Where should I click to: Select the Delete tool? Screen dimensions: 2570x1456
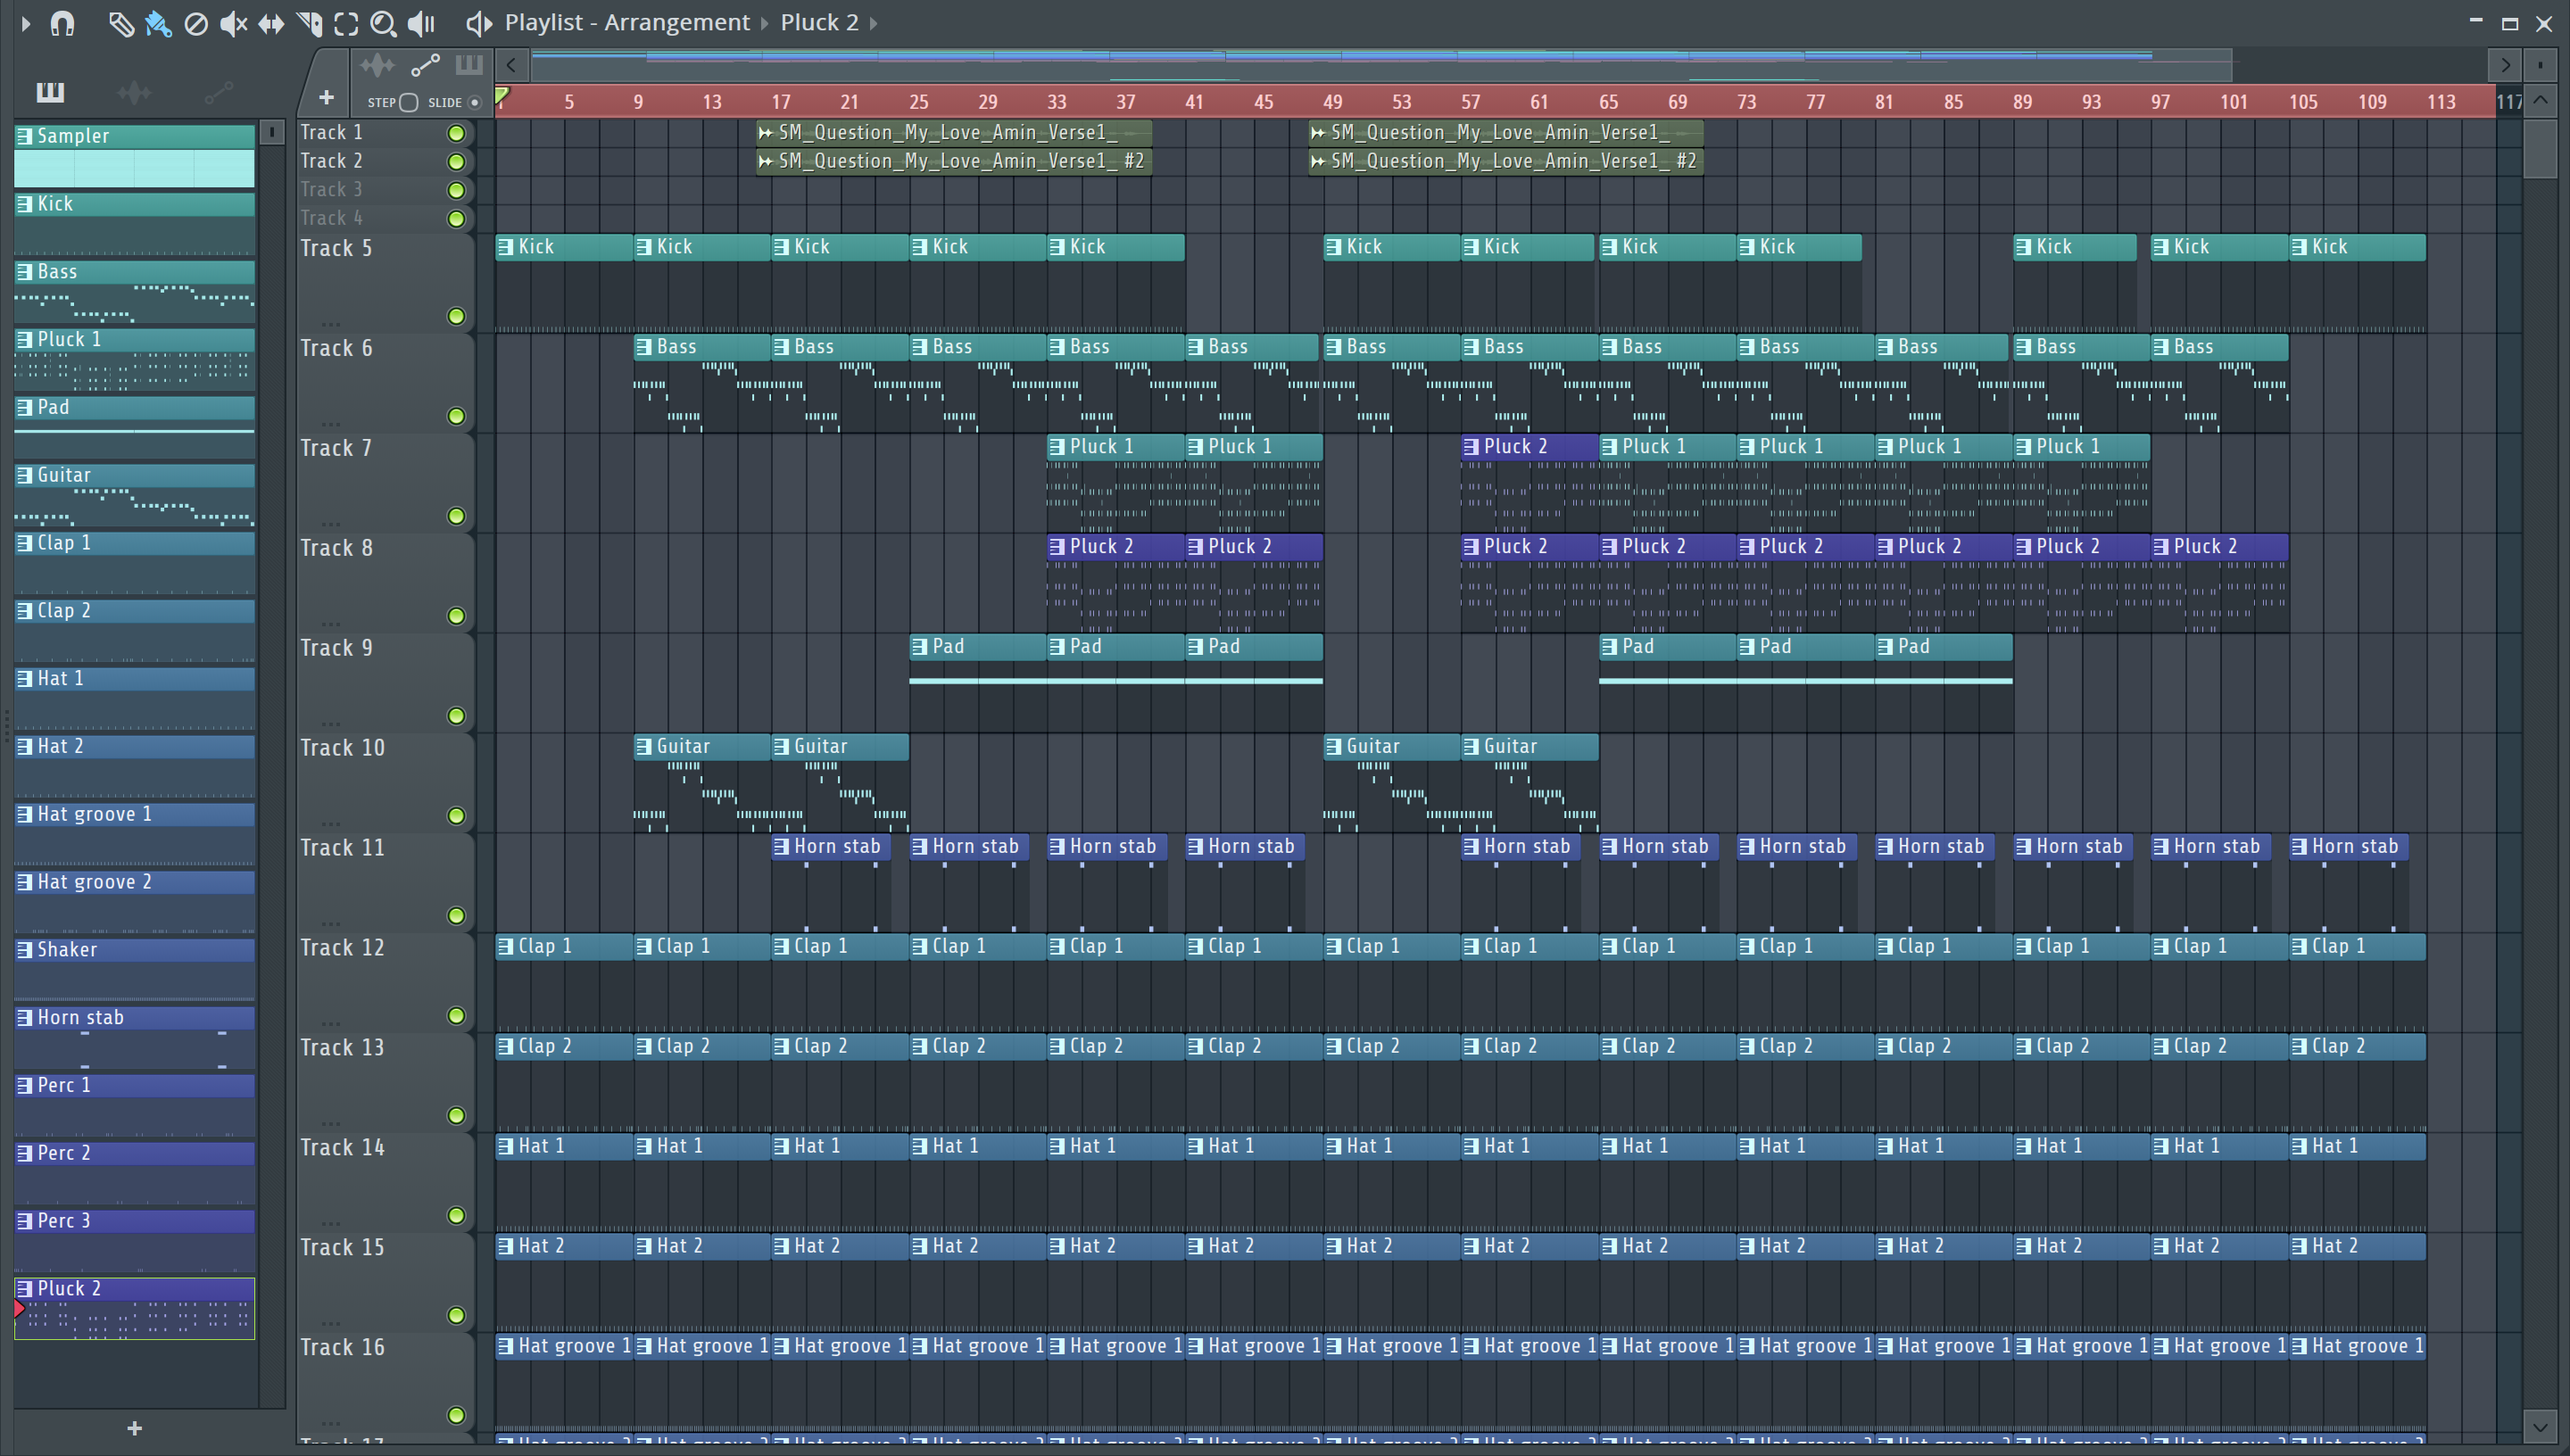pos(196,23)
